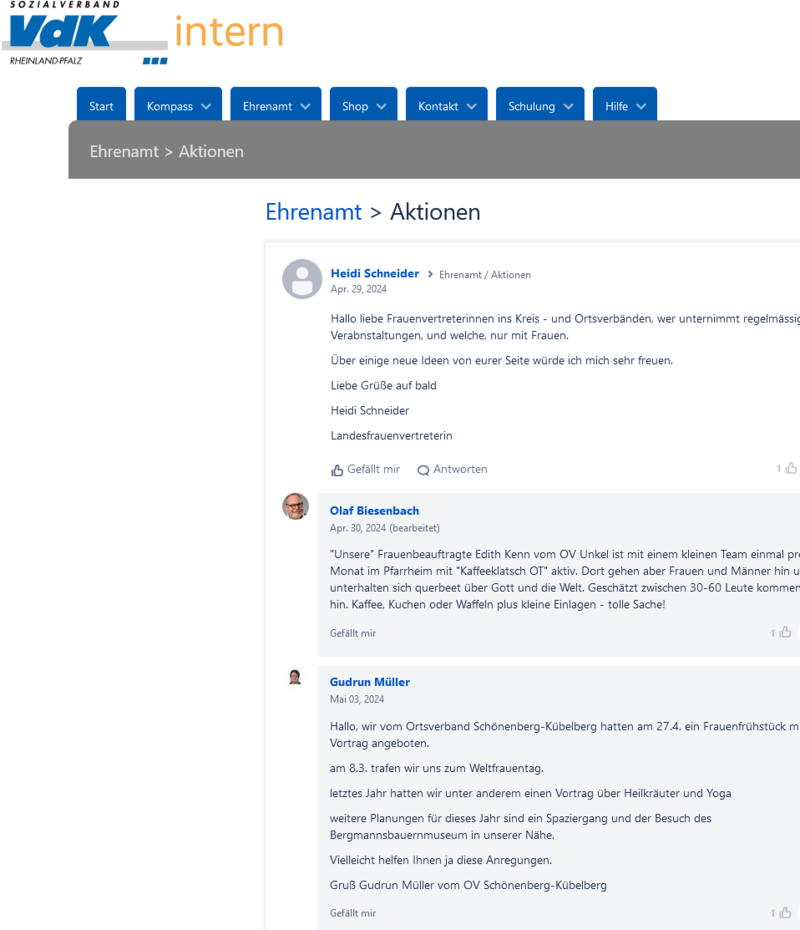800x930 pixels.
Task: Click the gray breadcrumb text Ehrenamt > Aktionen
Action: [167, 151]
